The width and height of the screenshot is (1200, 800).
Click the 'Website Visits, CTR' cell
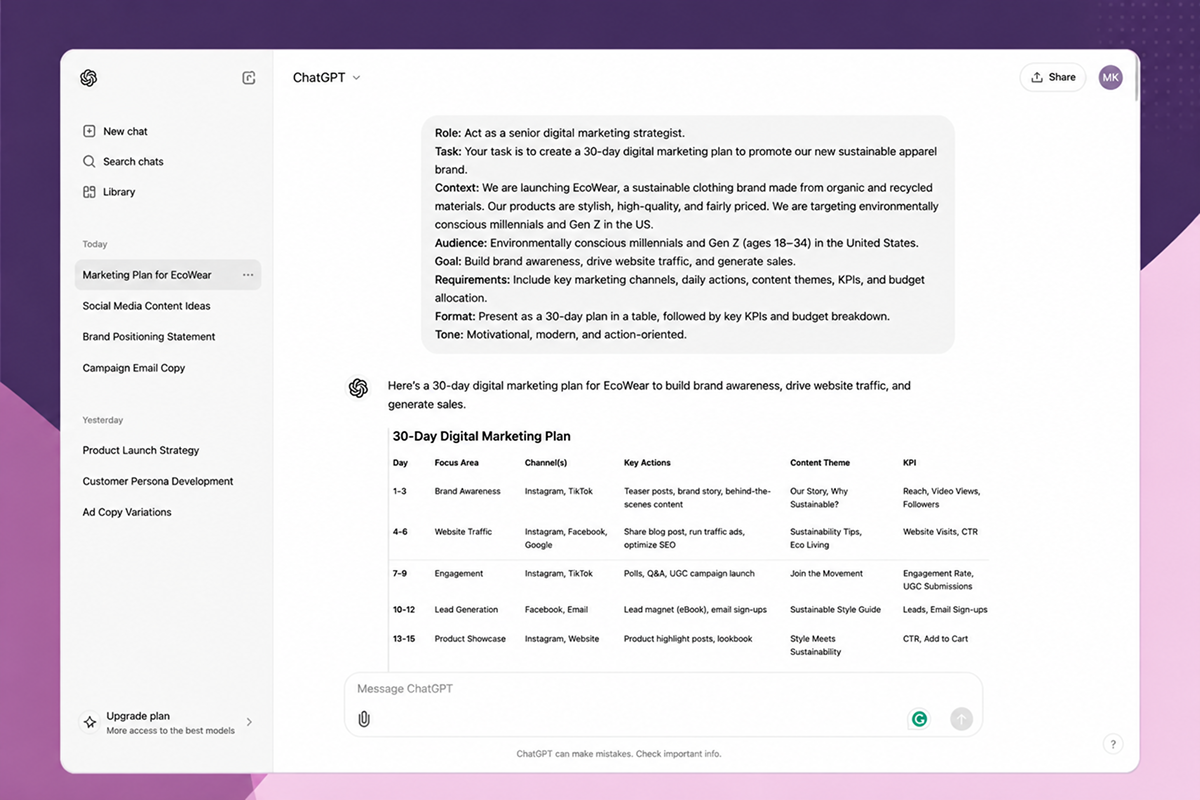pyautogui.click(x=940, y=532)
